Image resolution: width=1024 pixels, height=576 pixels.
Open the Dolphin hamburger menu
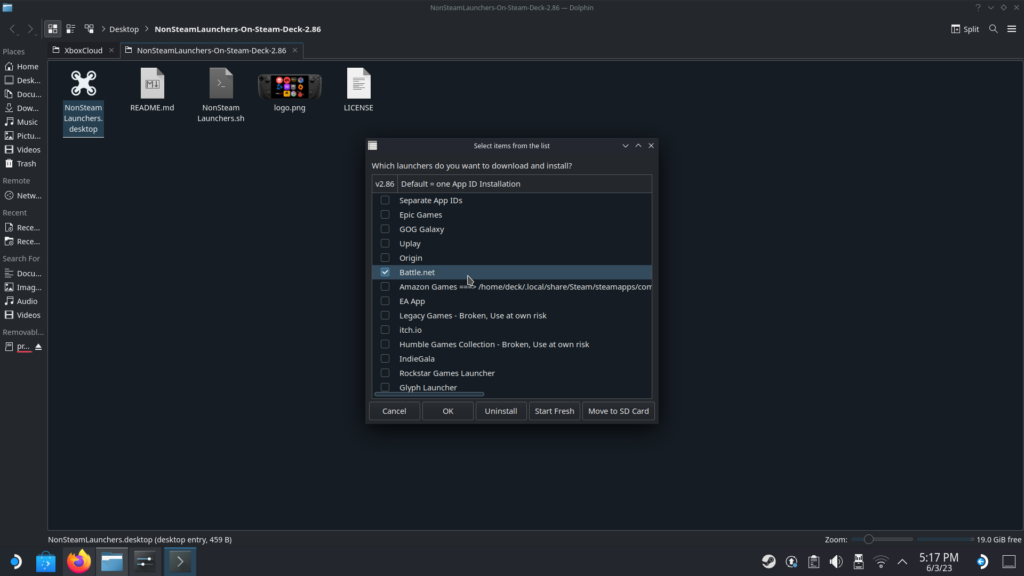click(x=1011, y=29)
